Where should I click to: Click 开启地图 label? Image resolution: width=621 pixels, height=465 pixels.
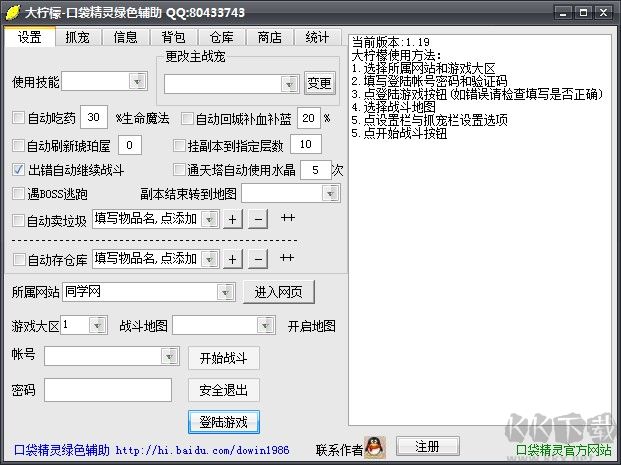coord(312,326)
